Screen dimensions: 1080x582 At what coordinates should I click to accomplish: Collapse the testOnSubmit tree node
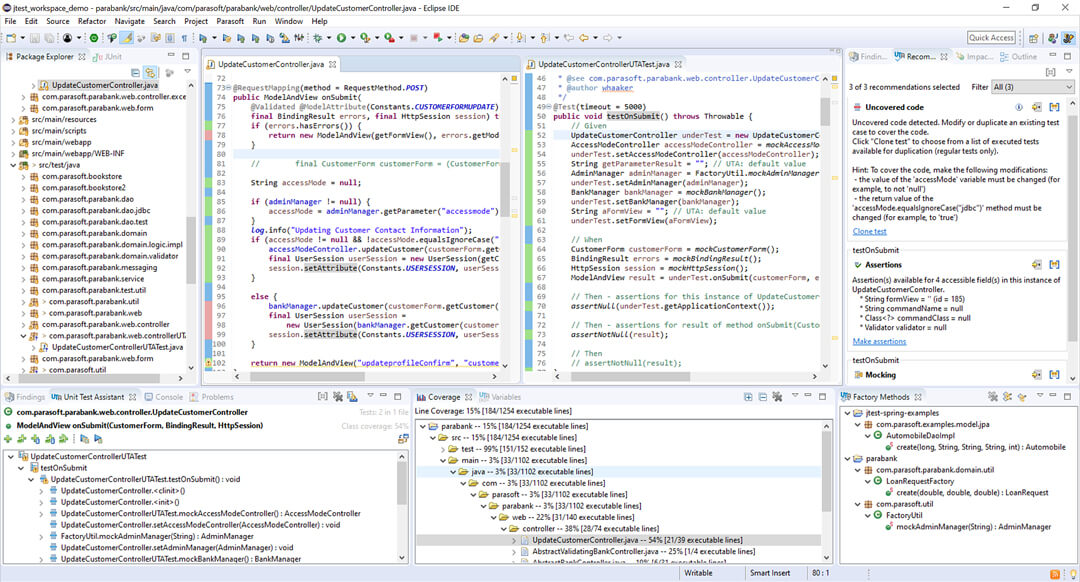21,468
